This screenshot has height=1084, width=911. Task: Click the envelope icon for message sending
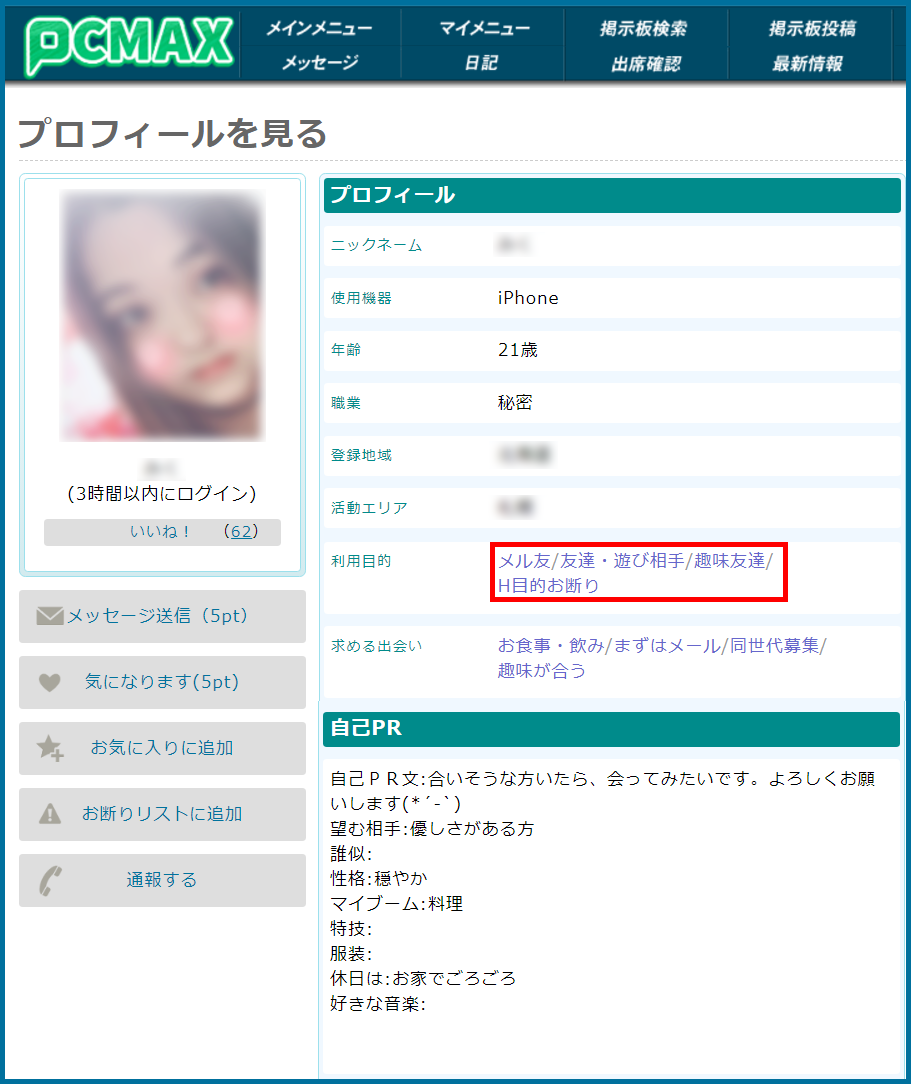50,616
